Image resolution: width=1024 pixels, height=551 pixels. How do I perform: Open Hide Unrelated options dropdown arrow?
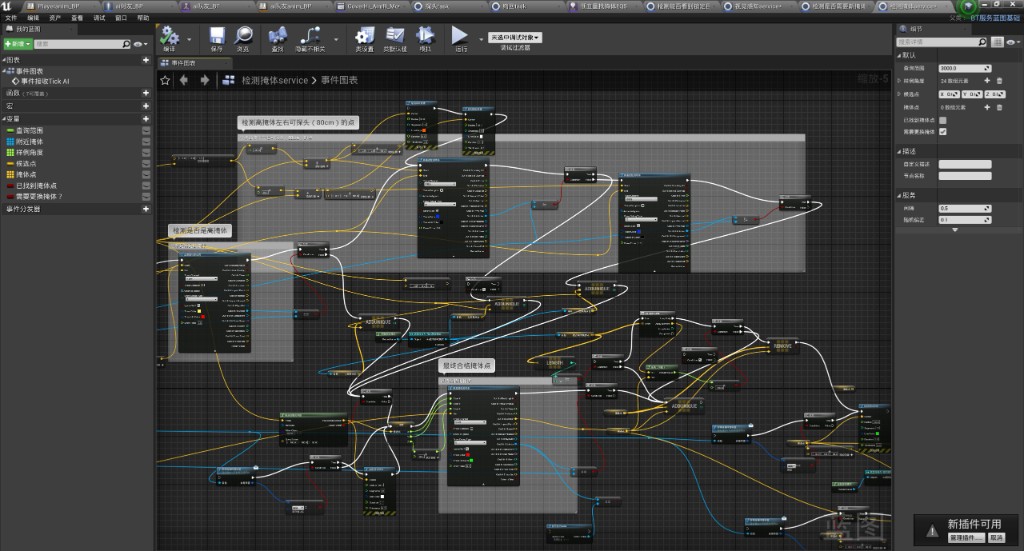tap(336, 40)
